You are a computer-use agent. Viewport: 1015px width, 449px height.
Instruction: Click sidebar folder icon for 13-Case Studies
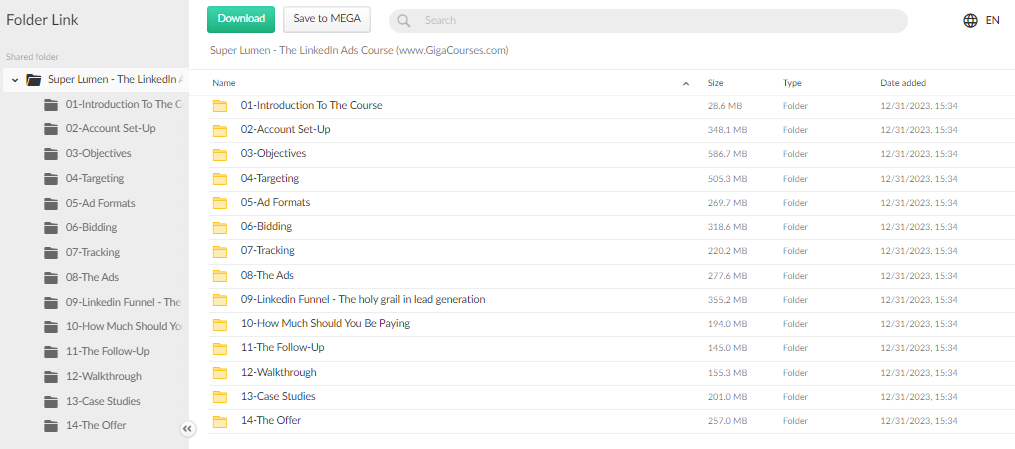pos(52,401)
